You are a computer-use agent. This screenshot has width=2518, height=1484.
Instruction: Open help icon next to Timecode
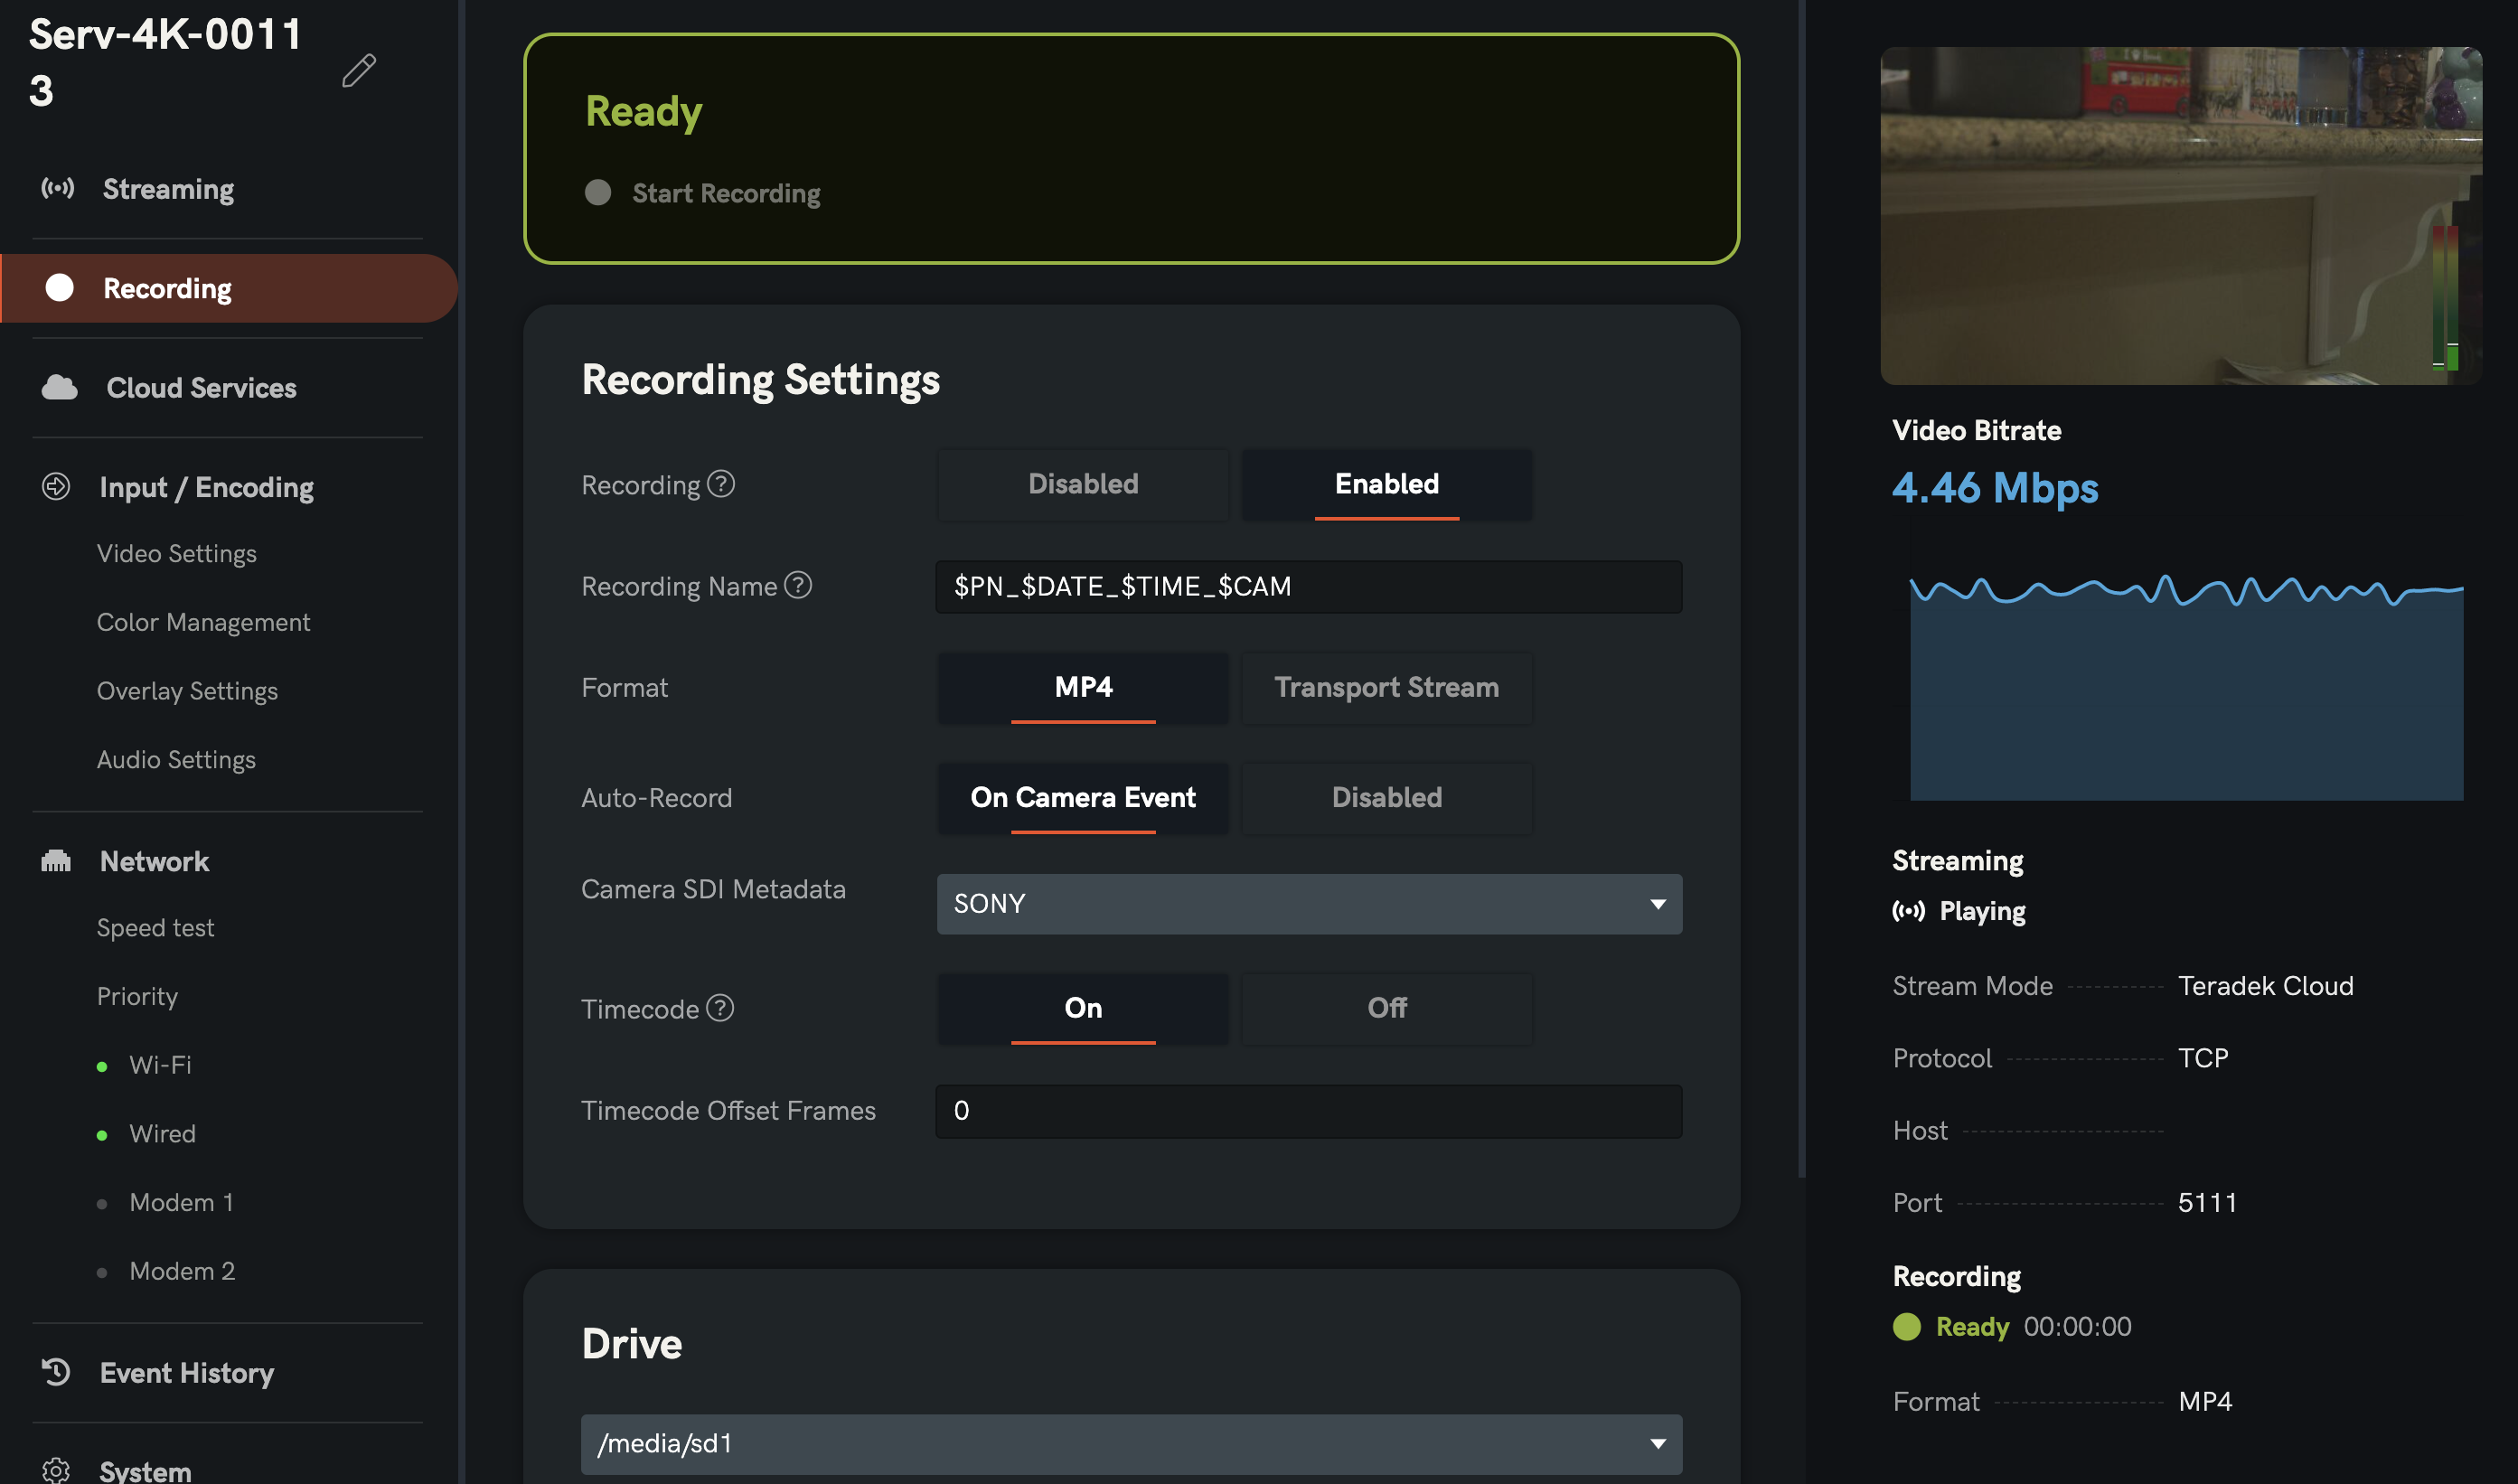coord(720,1008)
